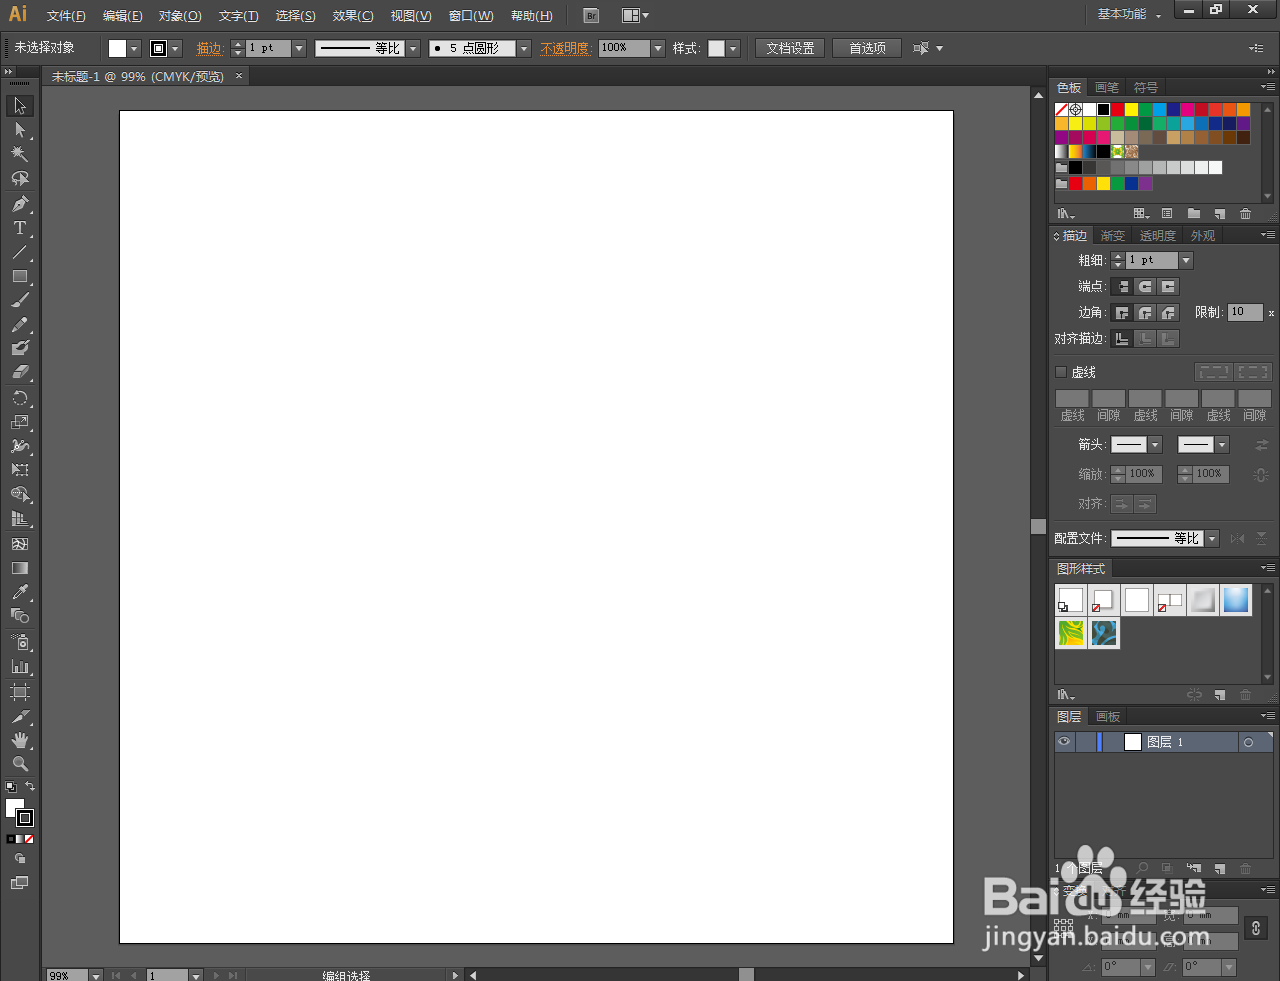The width and height of the screenshot is (1280, 981).
Task: Select the round cap stroke option
Action: [x=1145, y=287]
